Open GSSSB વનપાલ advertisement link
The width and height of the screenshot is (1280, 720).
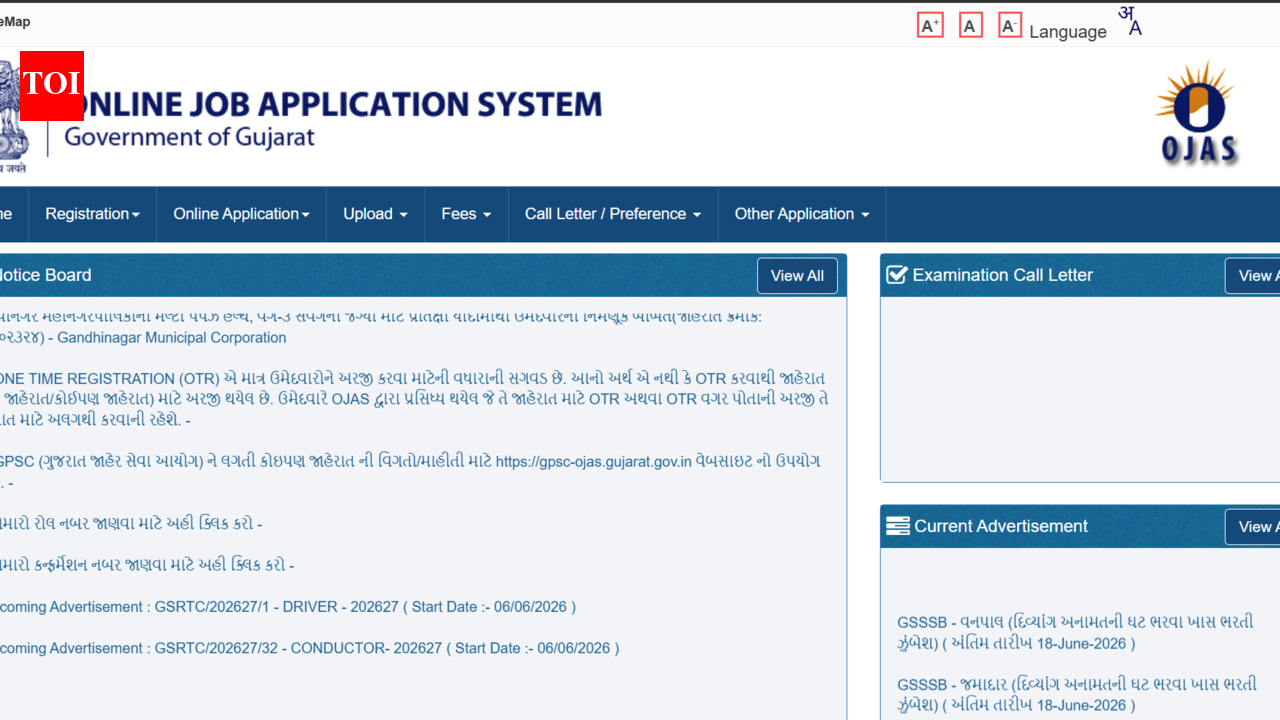tap(1075, 633)
